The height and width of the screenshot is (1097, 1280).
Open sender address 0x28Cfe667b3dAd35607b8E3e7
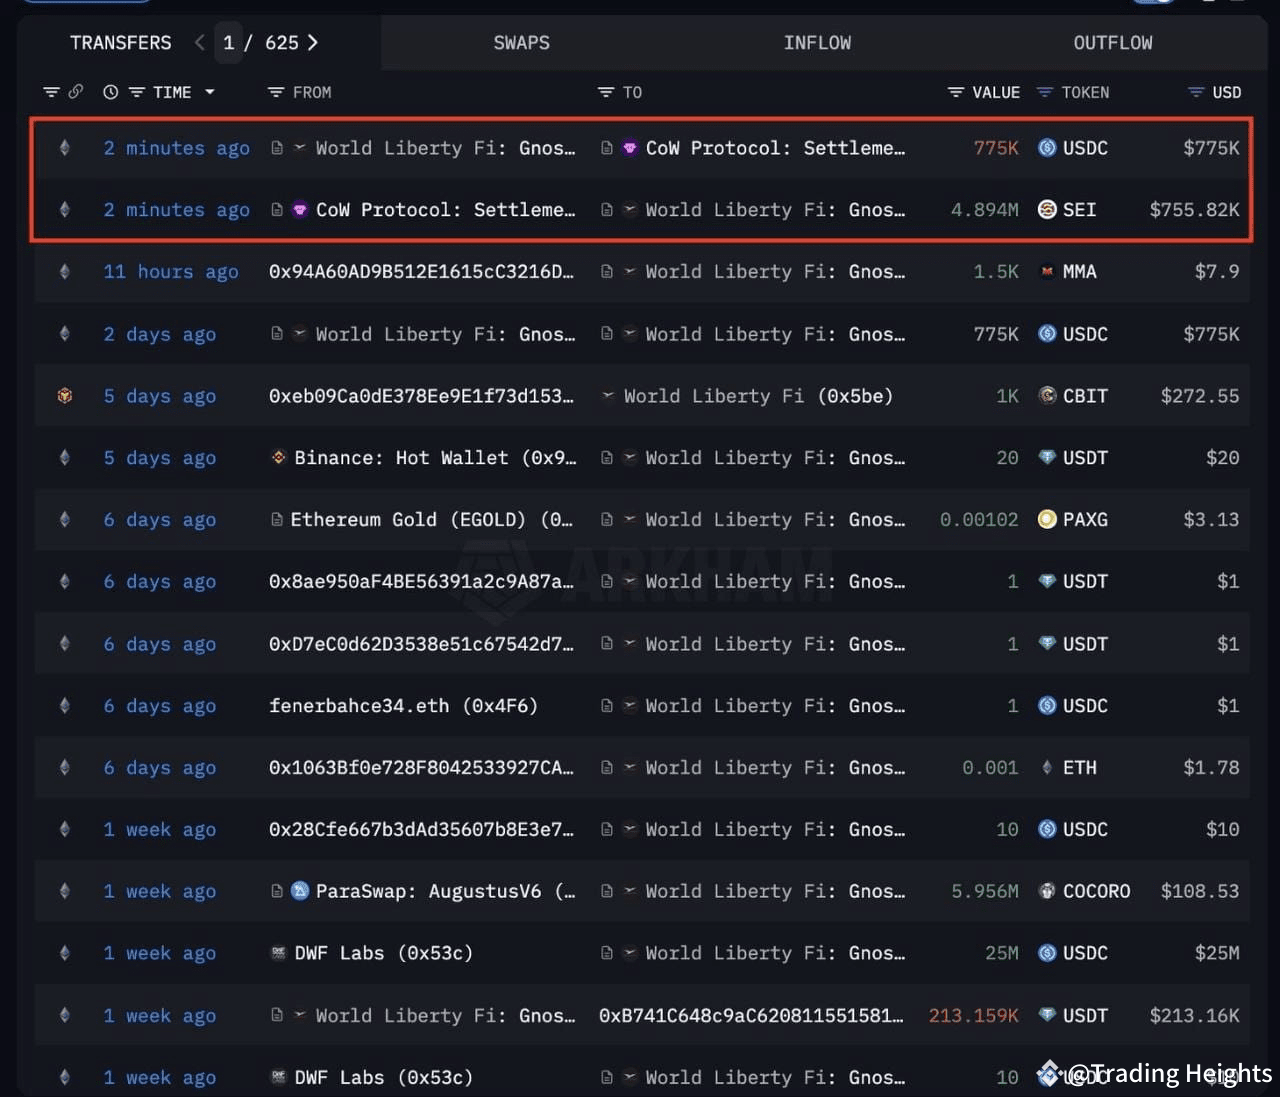pyautogui.click(x=421, y=830)
